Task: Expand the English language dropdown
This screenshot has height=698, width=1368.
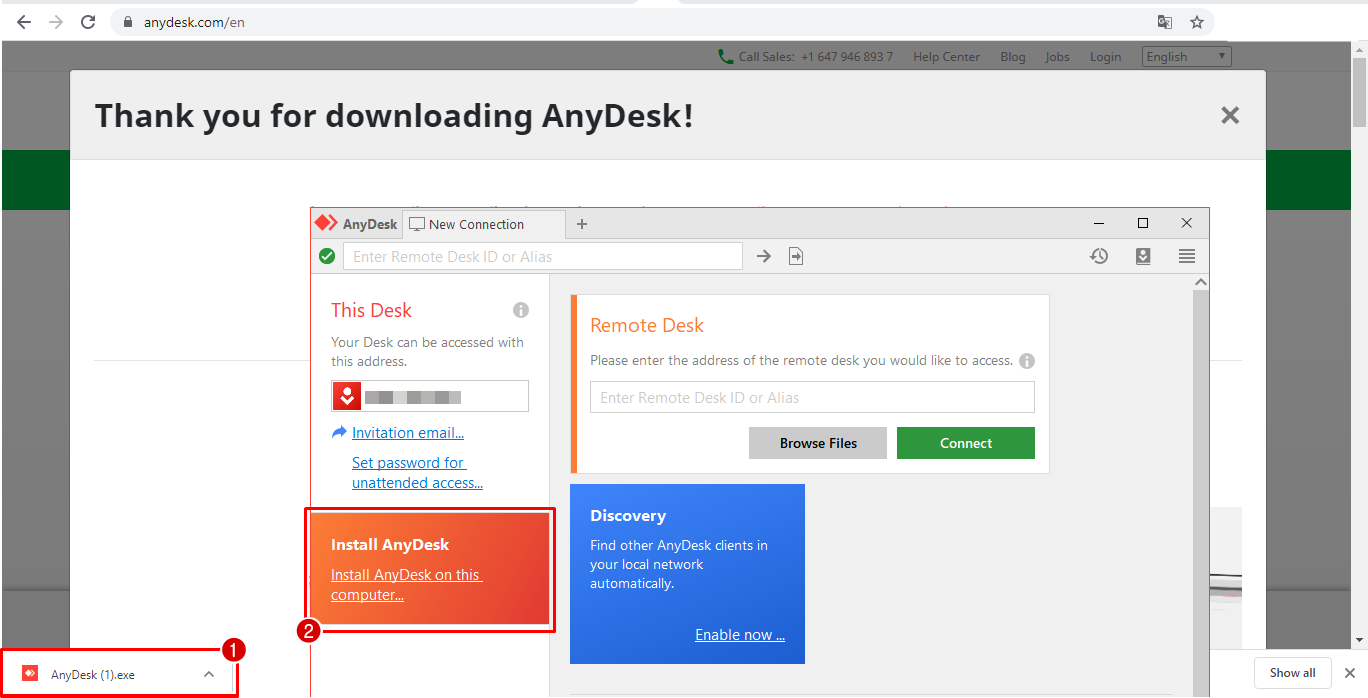Action: pos(1187,57)
